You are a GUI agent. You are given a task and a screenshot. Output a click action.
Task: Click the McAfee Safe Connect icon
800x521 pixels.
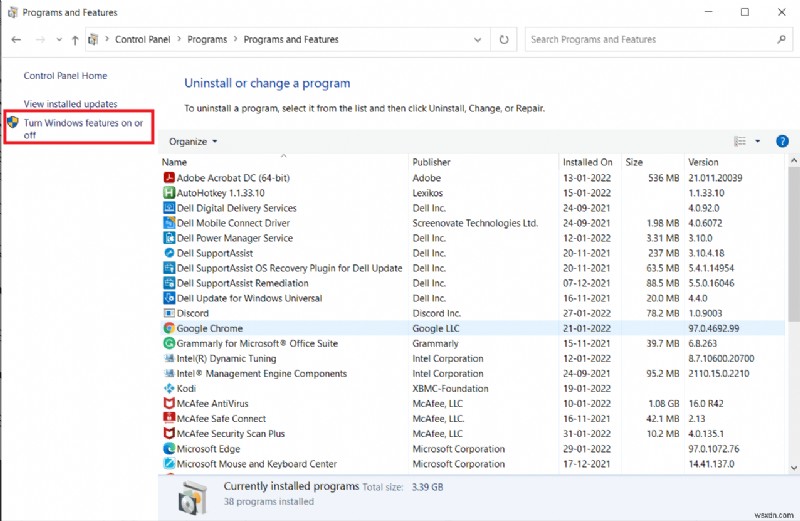pos(169,418)
